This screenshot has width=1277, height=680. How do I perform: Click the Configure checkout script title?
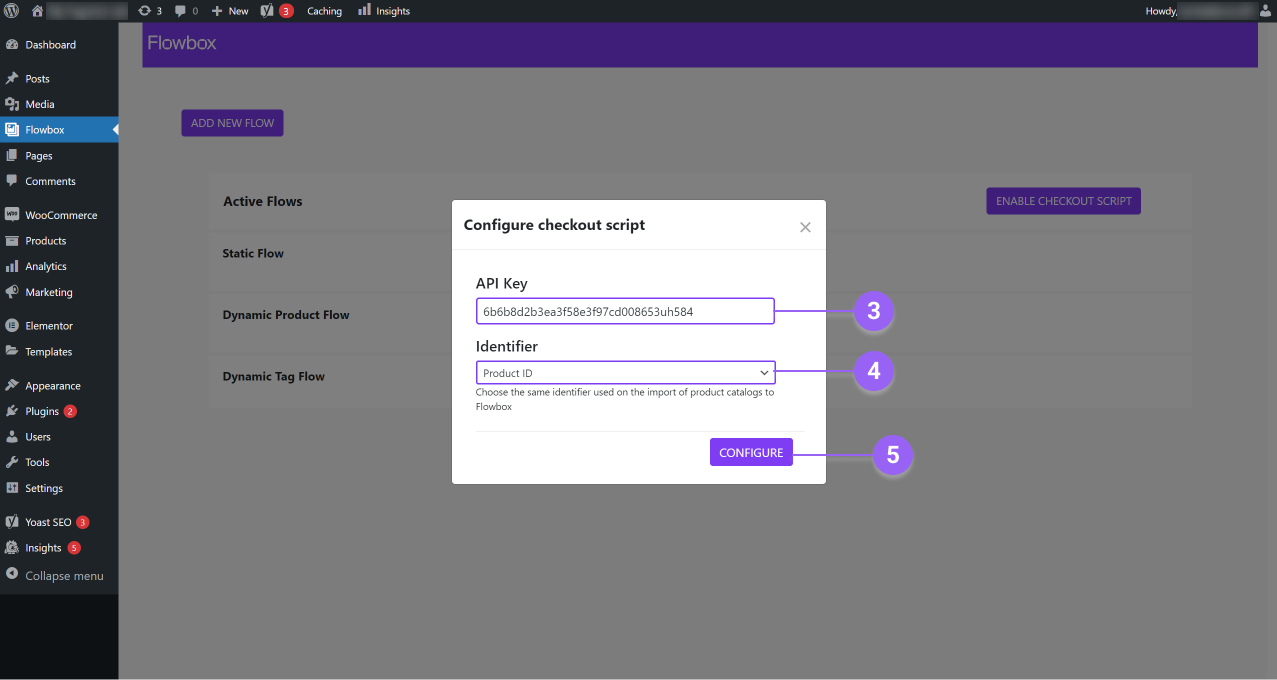pos(554,225)
